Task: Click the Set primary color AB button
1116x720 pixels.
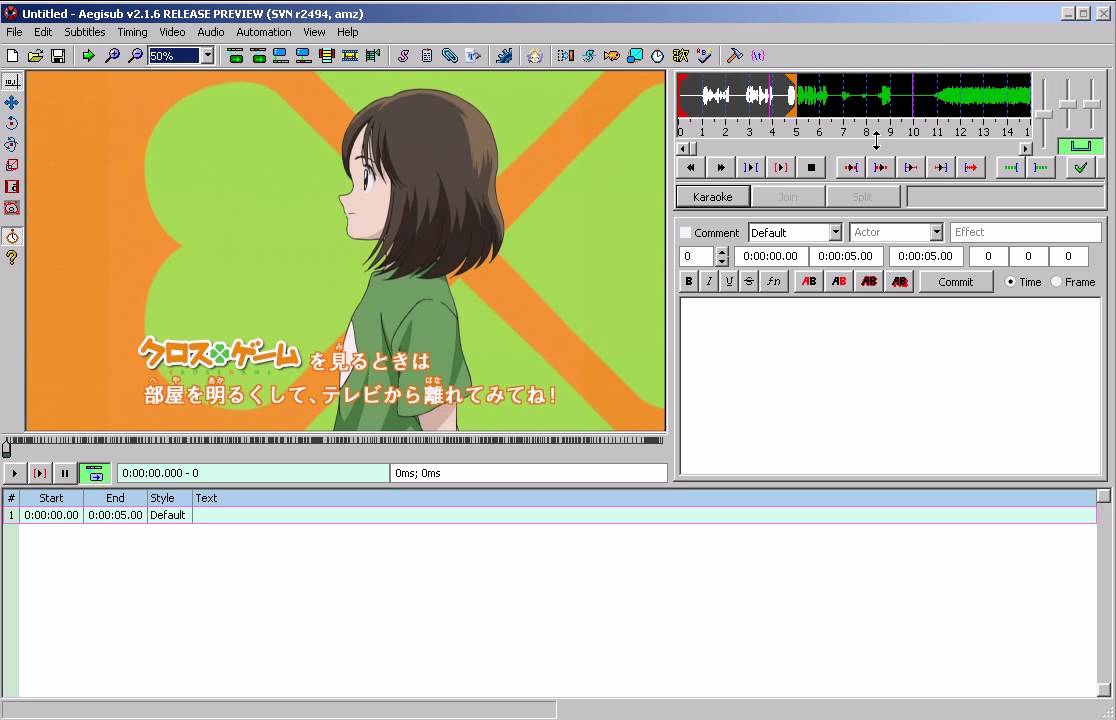Action: tap(809, 282)
